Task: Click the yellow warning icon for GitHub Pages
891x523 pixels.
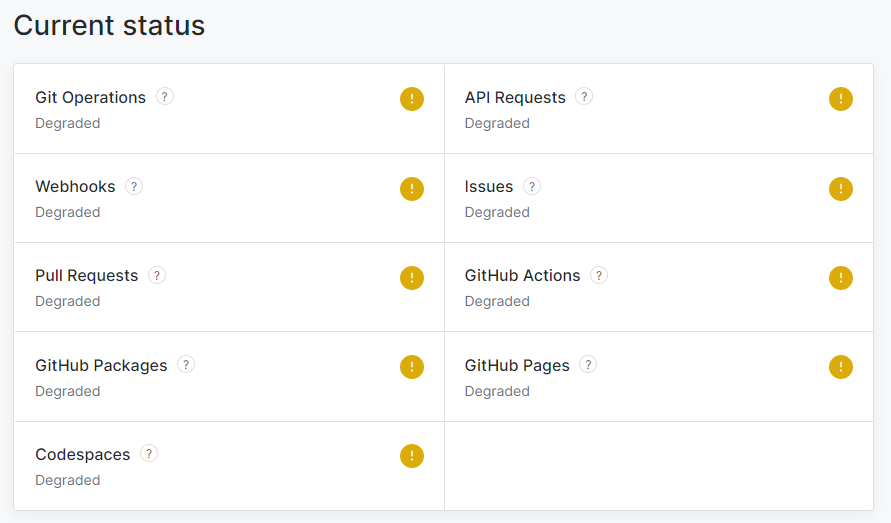Action: (841, 367)
